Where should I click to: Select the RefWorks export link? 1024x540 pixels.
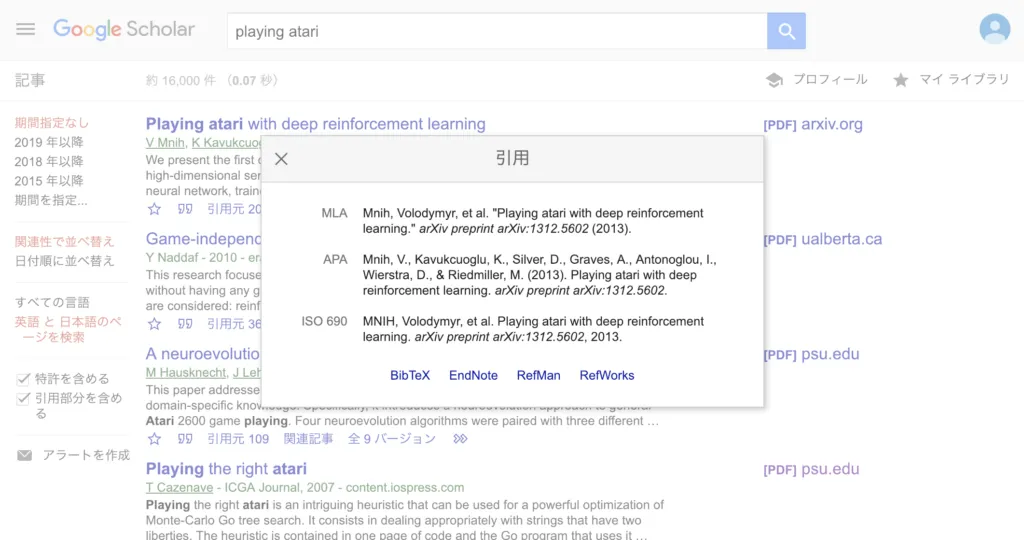pyautogui.click(x=606, y=376)
